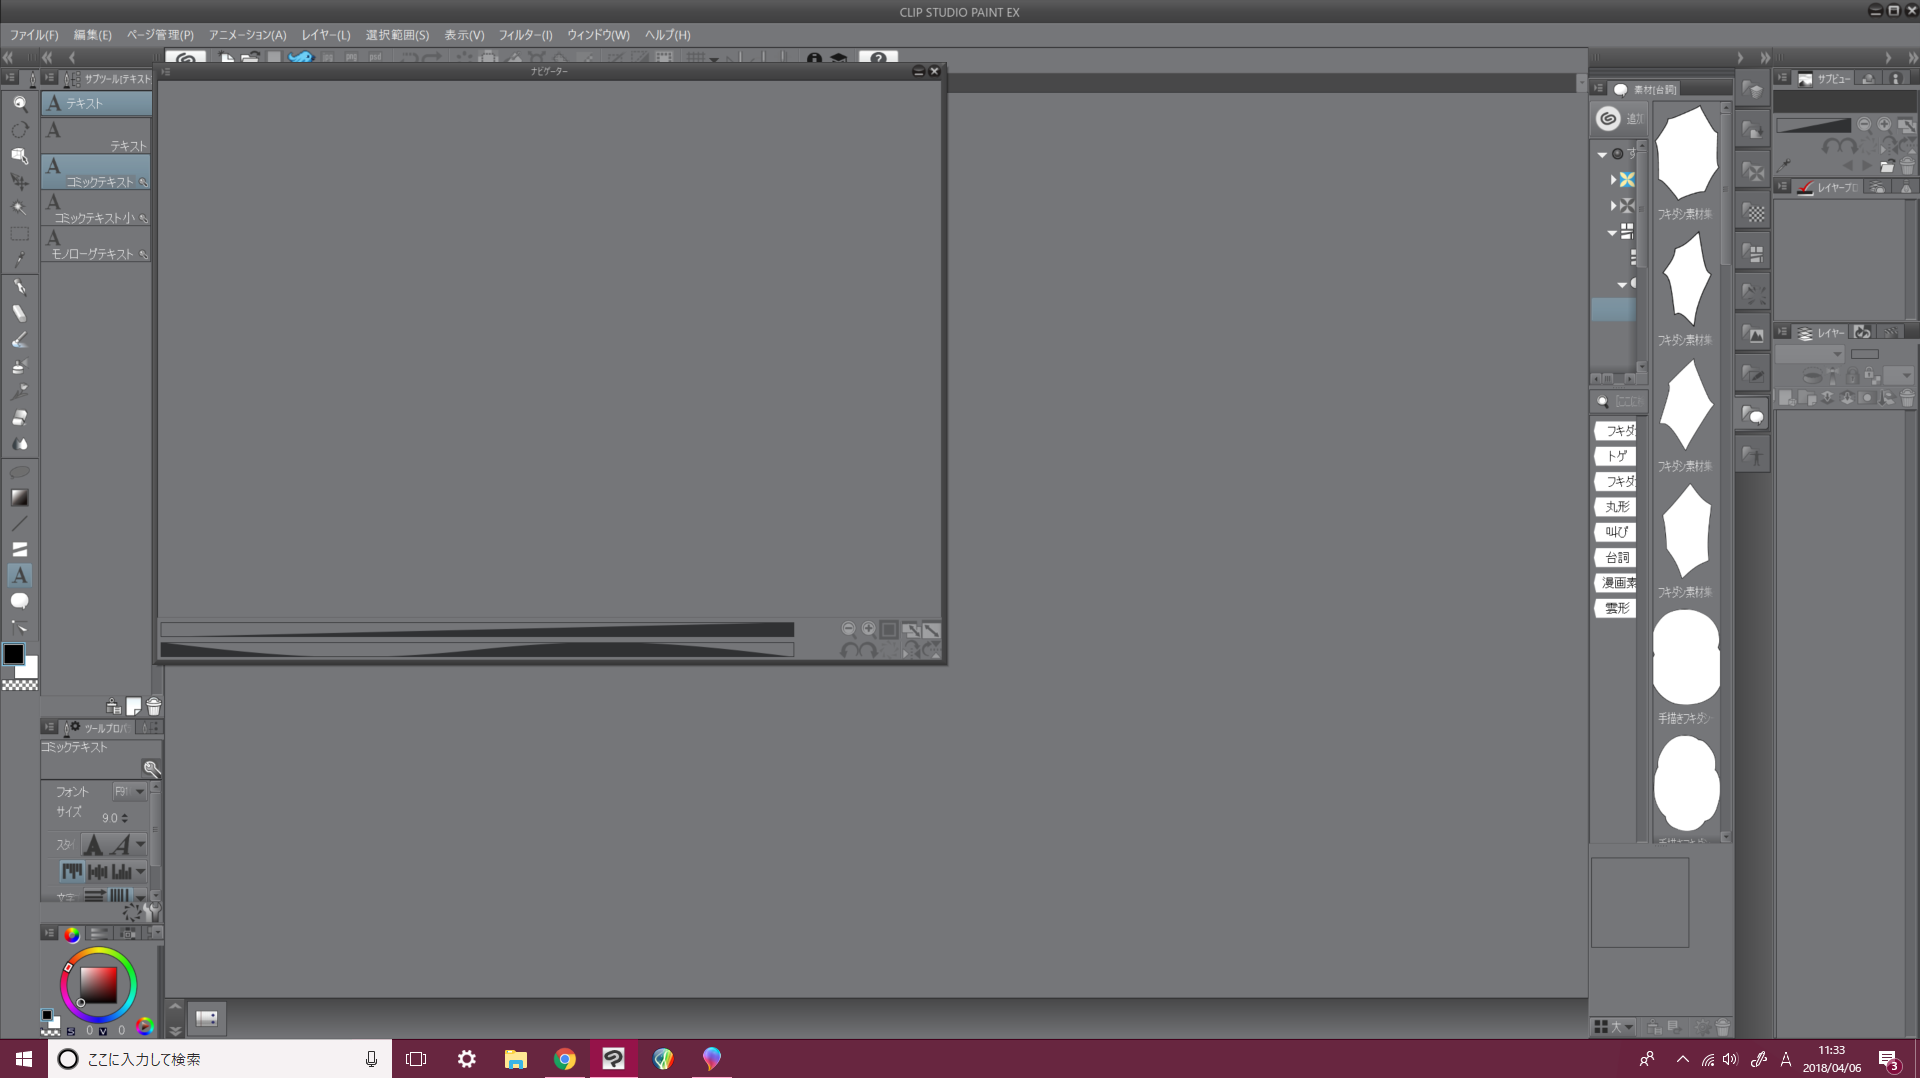Screen dimensions: 1920x1078
Task: Switch to the レイヤープロパティ tab
Action: click(x=1827, y=187)
